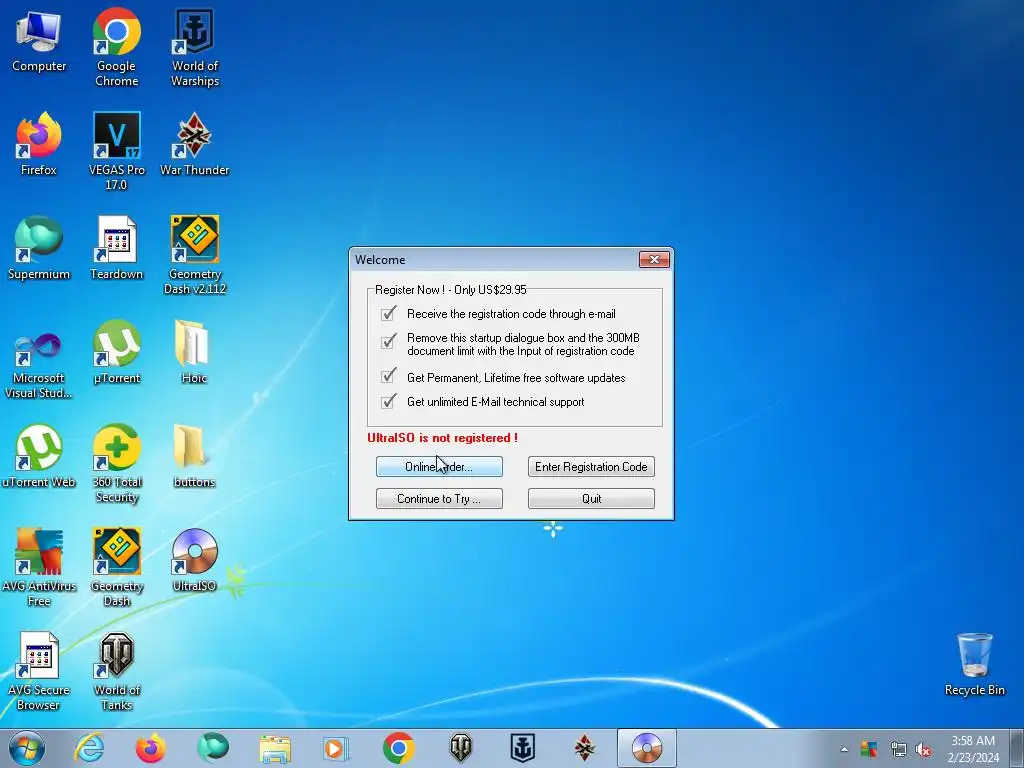Open the taskbar clock showing 3:58 AM
1024x768 pixels.
coord(973,748)
